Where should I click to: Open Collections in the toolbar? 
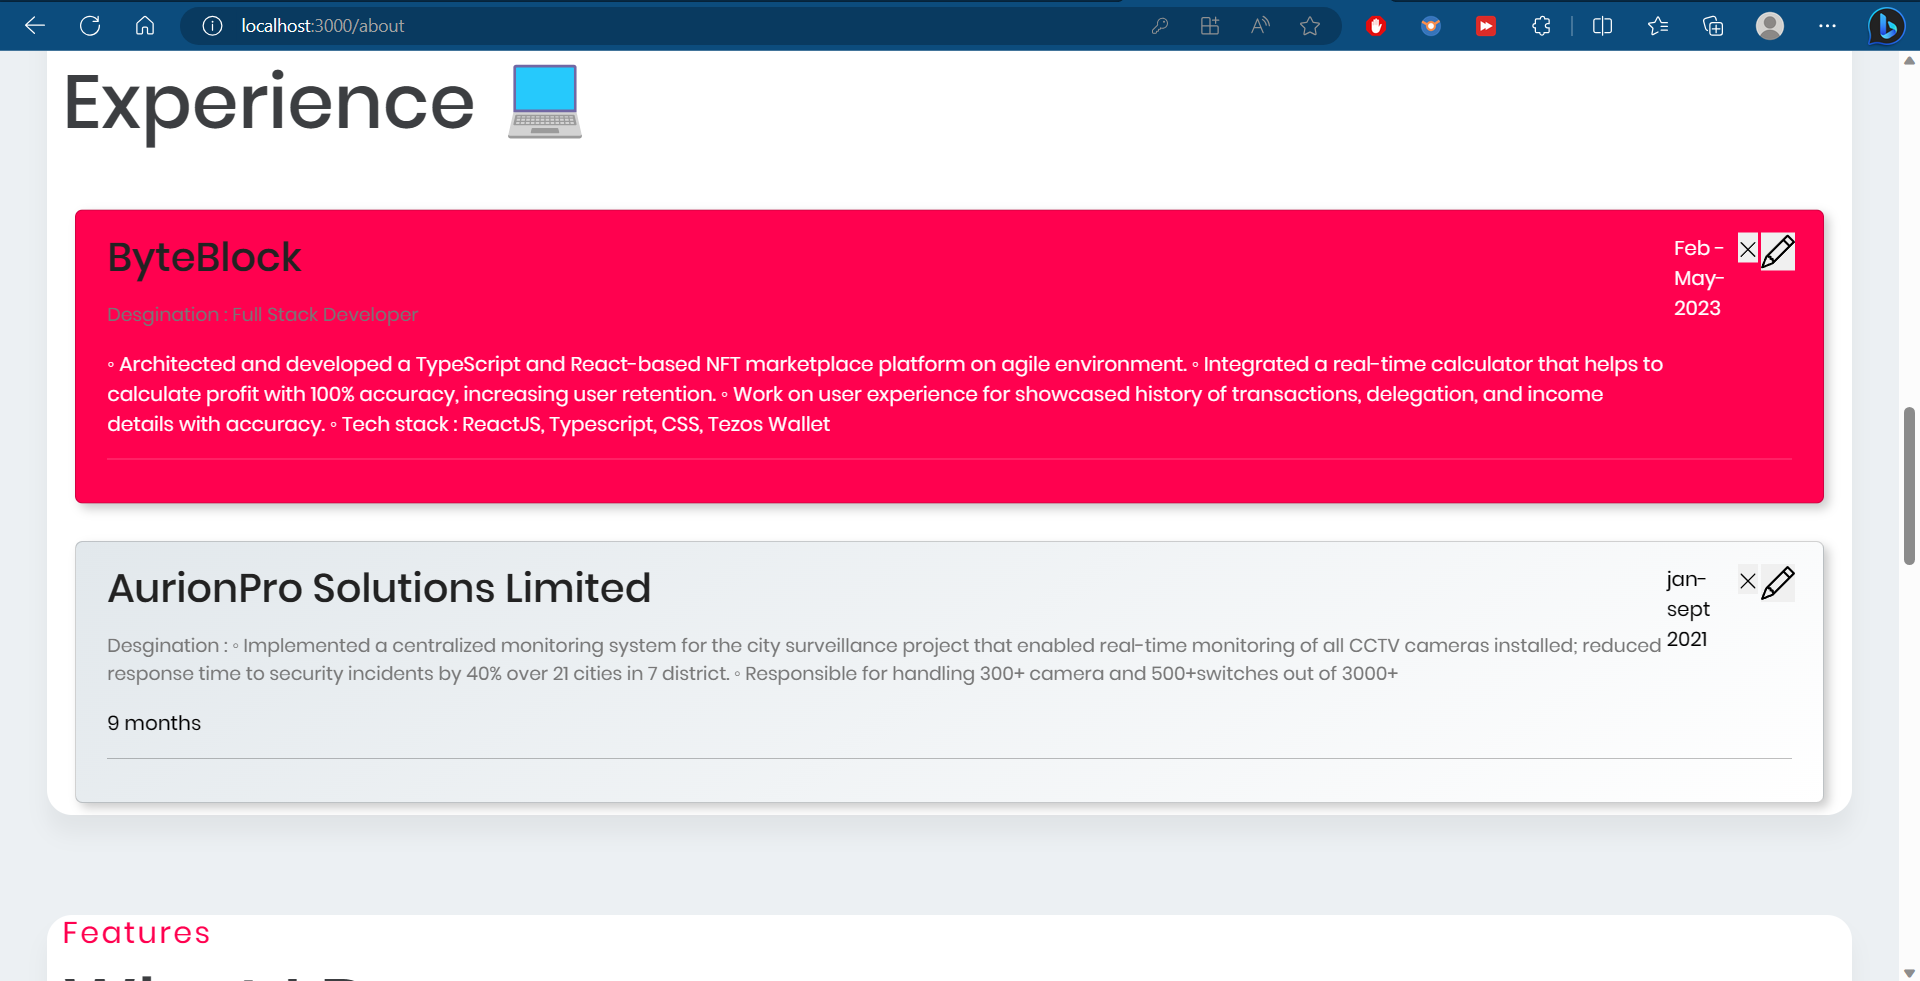point(1713,26)
